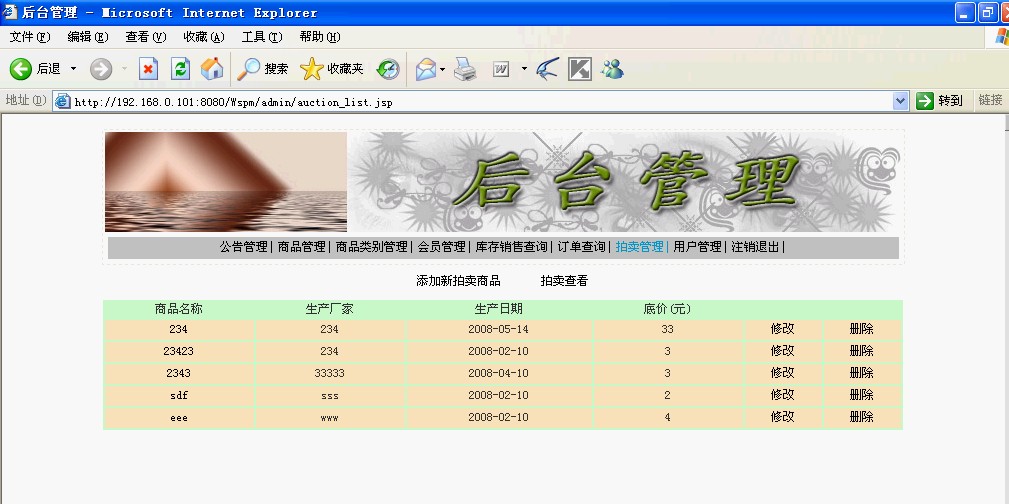This screenshot has height=504, width=1009.
Task: Stop page loading with red X icon
Action: point(149,69)
